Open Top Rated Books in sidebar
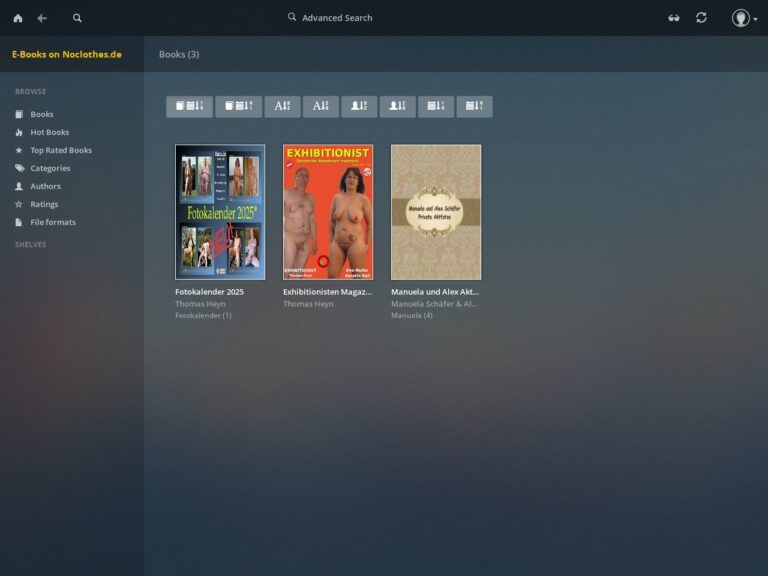The height and width of the screenshot is (576, 768). click(x=60, y=150)
